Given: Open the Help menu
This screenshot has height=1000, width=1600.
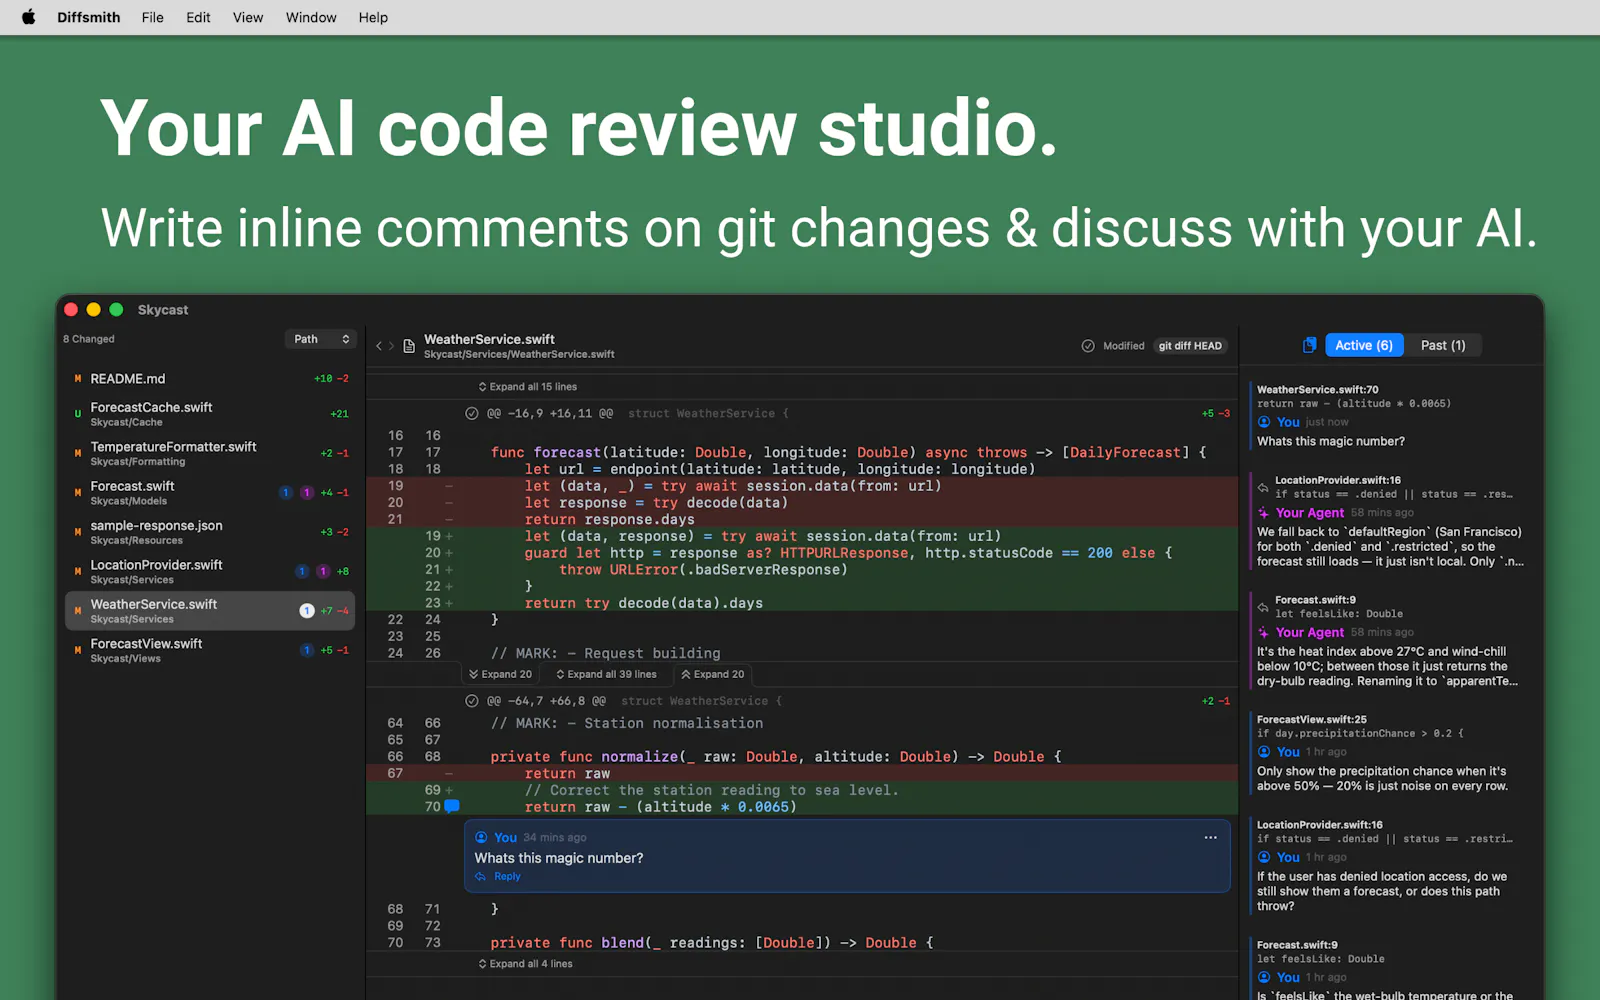Looking at the screenshot, I should [x=373, y=17].
